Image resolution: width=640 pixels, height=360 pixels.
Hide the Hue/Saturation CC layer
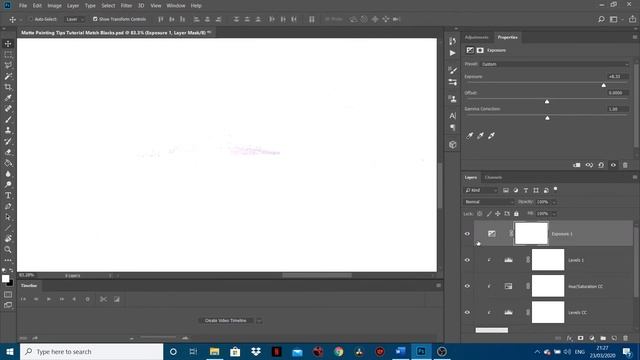(x=467, y=286)
